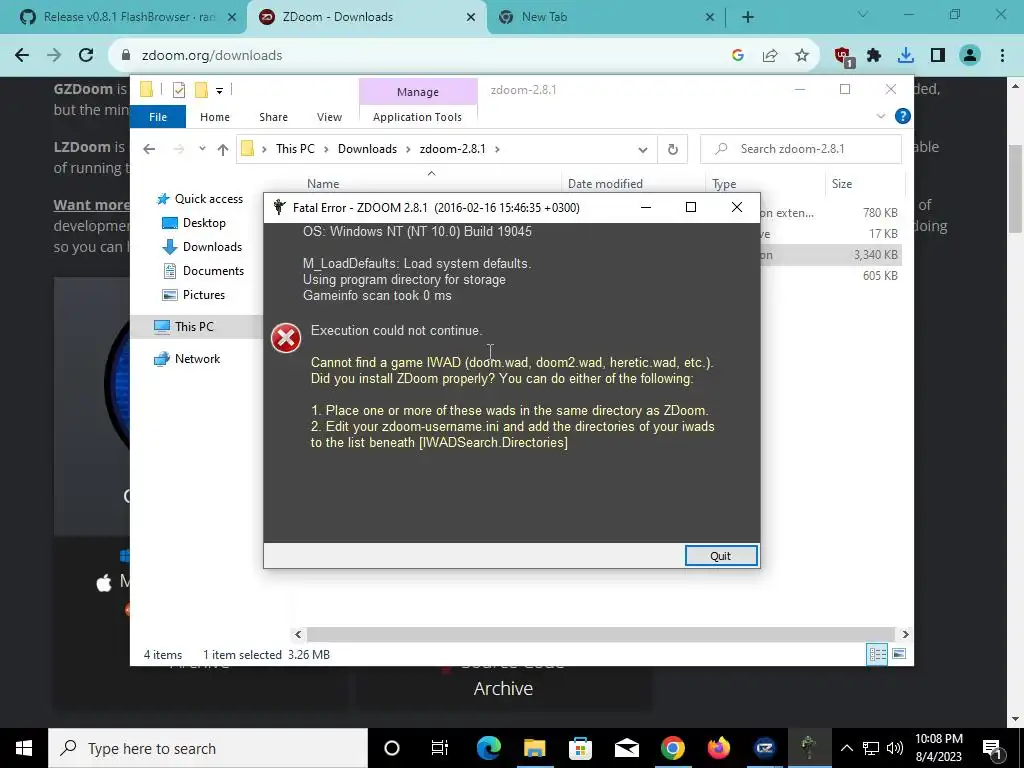
Task: Open the Home ribbon tab
Action: pyautogui.click(x=215, y=117)
